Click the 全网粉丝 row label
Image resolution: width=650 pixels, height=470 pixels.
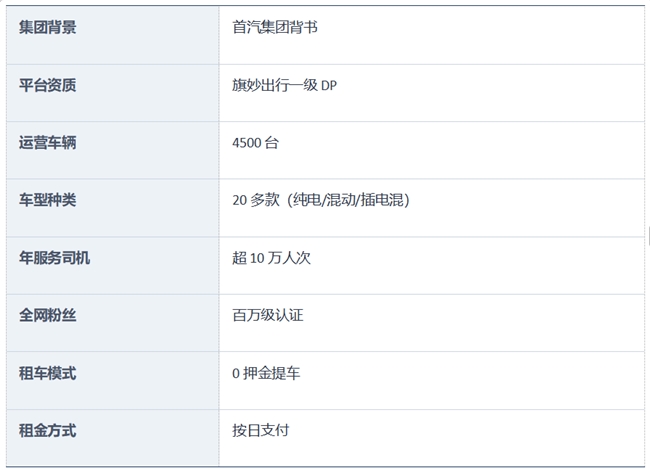coord(47,315)
